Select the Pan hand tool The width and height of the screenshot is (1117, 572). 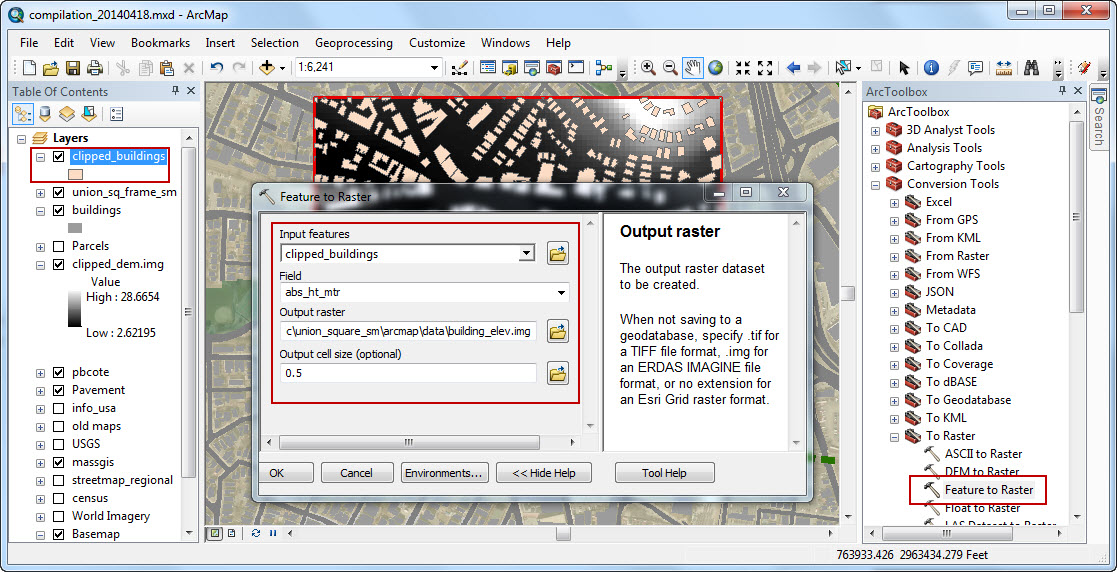(x=692, y=68)
